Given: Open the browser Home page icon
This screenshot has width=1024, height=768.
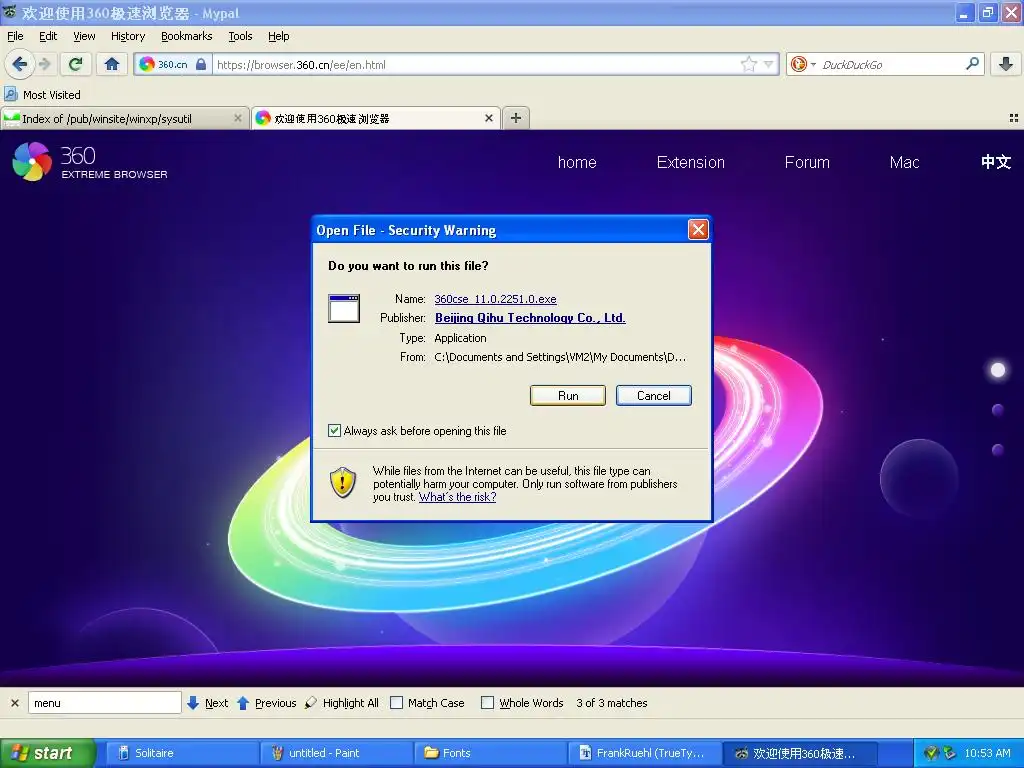Looking at the screenshot, I should coord(112,64).
